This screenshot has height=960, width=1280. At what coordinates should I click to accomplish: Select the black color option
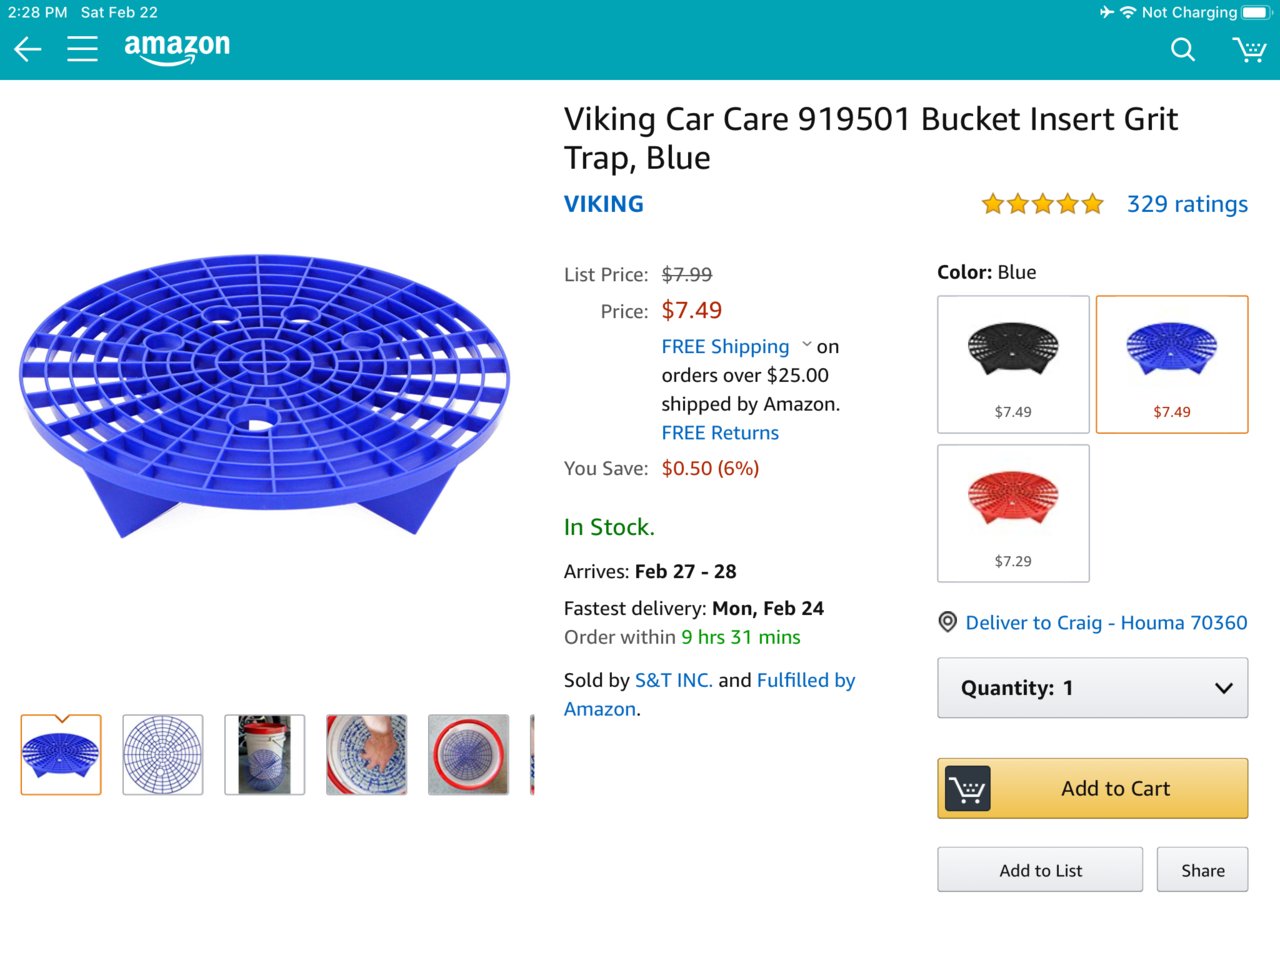[x=1013, y=364]
